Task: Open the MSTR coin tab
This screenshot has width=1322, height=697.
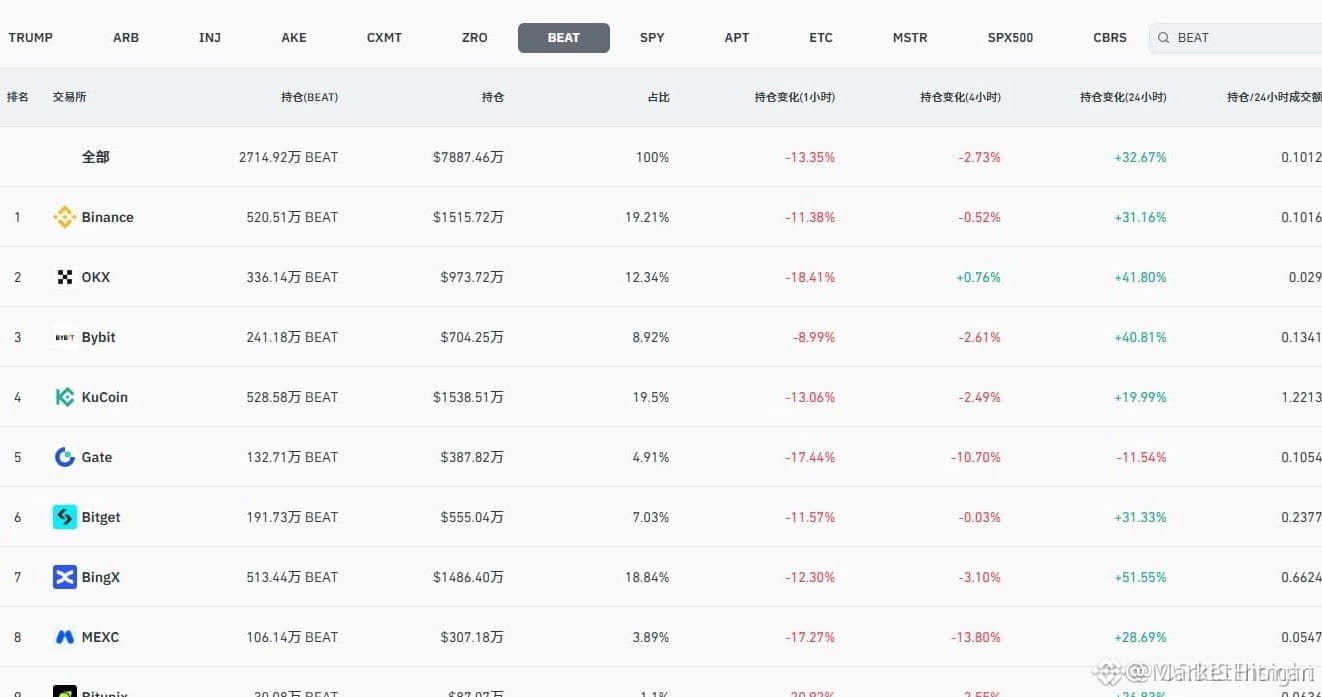Action: [x=910, y=38]
